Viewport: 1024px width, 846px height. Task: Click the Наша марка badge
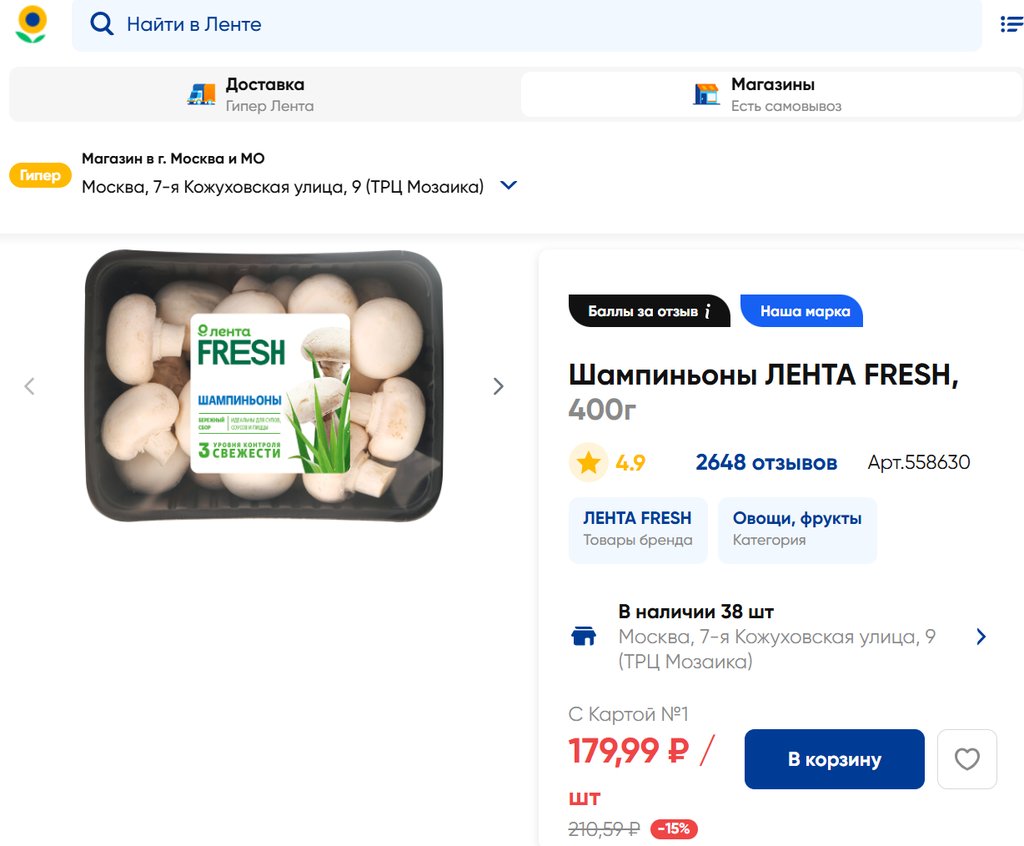[804, 311]
